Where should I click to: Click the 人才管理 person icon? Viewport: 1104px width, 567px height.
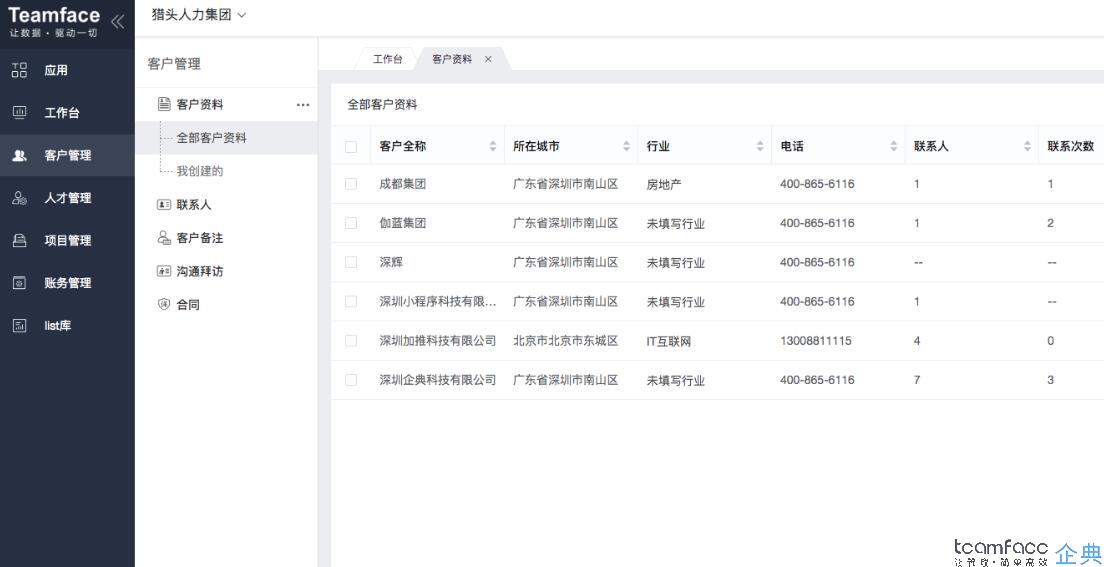(x=20, y=198)
